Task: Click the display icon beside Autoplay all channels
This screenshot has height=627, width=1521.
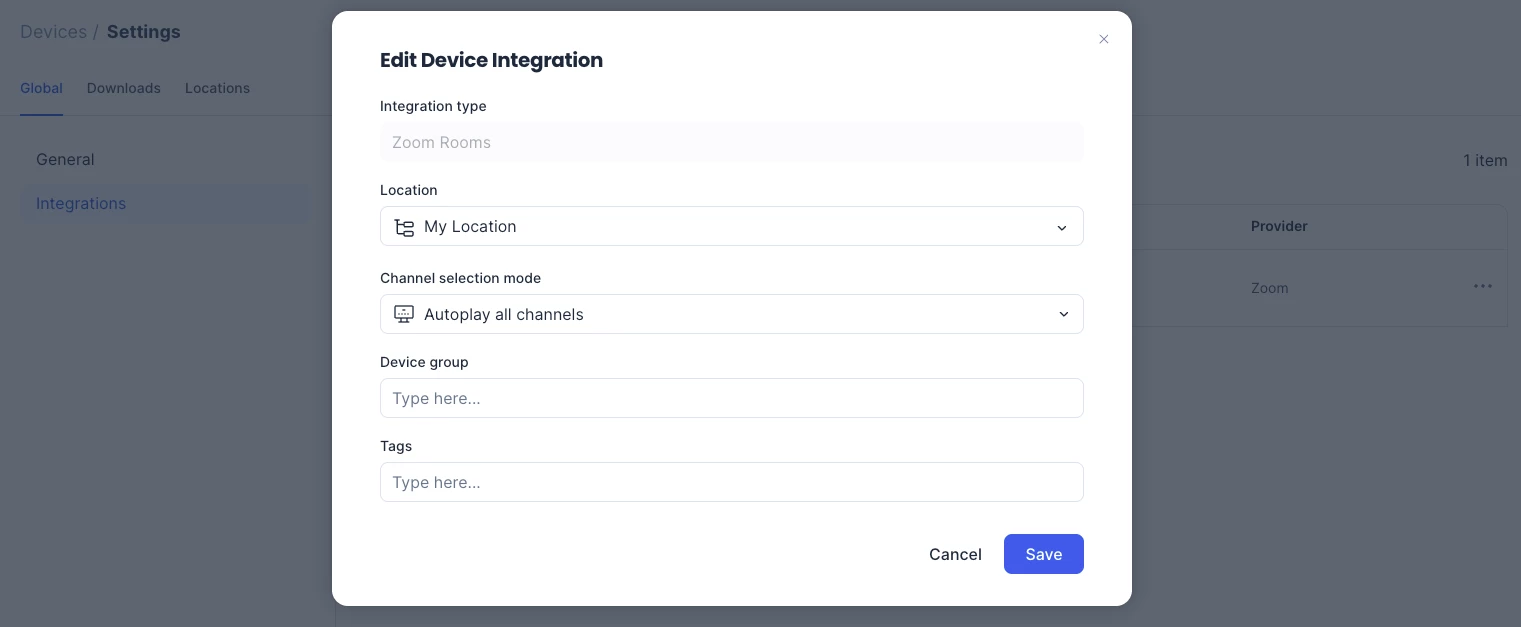Action: 404,314
